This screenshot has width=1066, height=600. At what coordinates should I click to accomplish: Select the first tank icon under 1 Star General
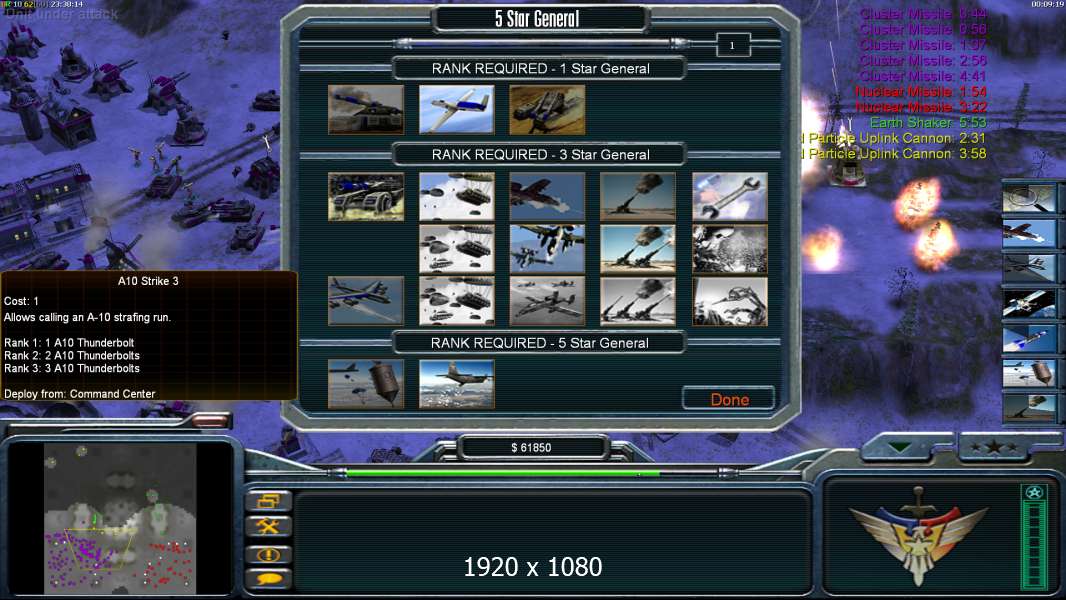point(366,109)
